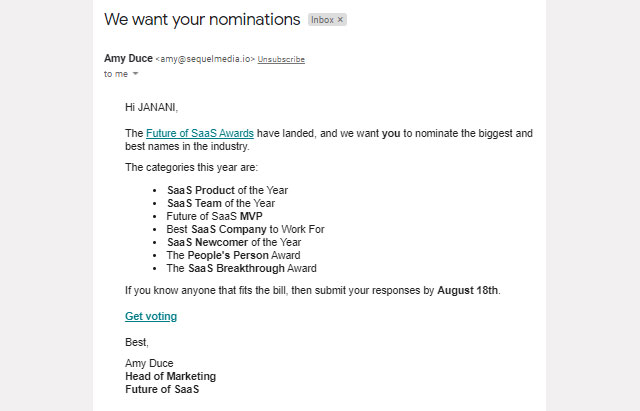Click the "SaaS Team of the Year" item
The width and height of the screenshot is (640, 411).
[x=220, y=203]
